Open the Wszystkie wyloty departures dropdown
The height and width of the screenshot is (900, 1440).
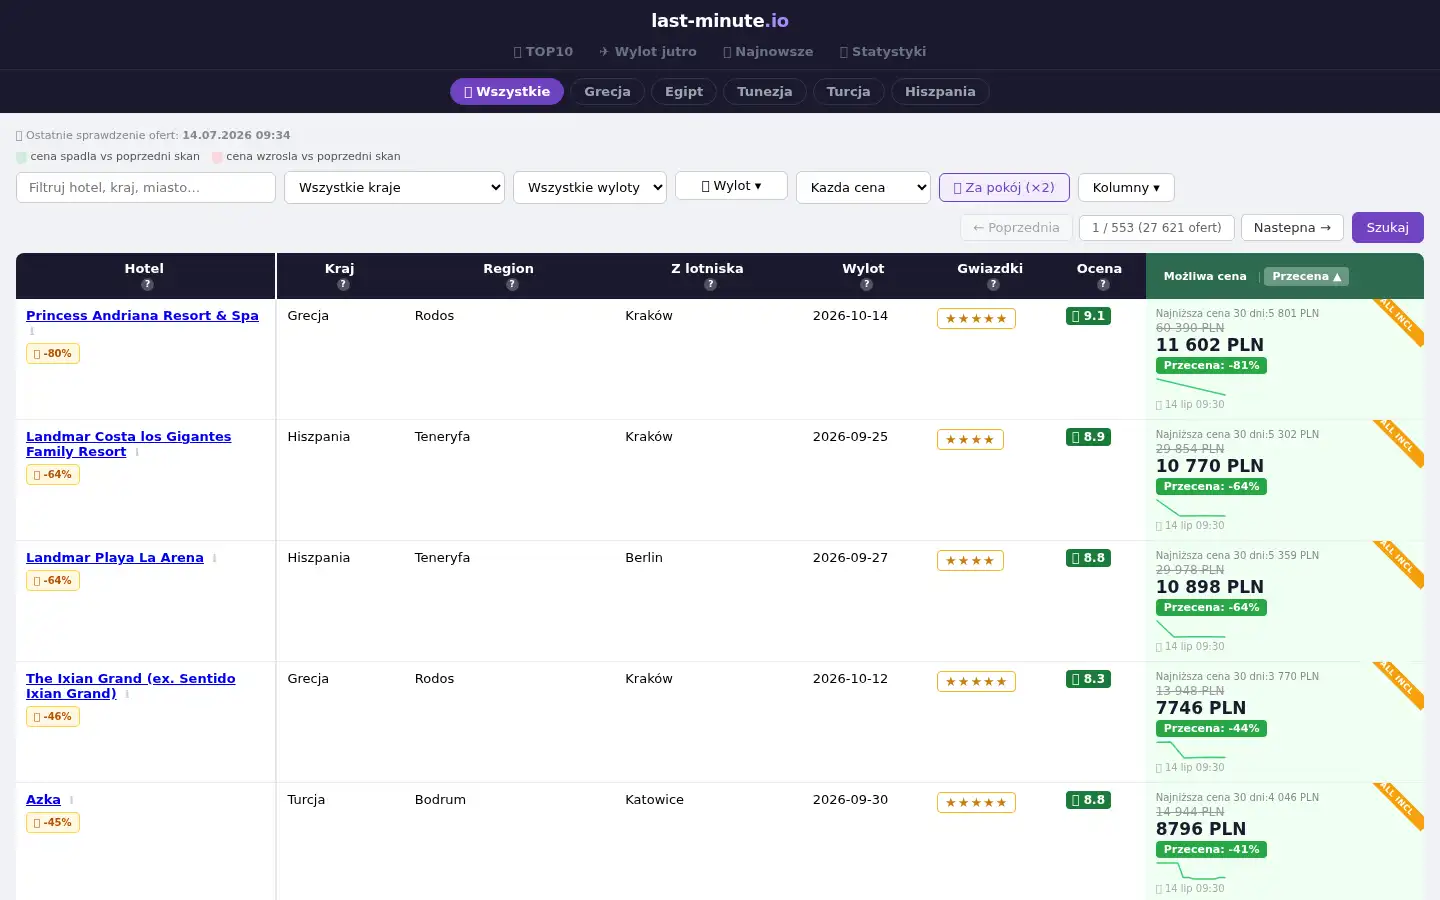click(x=590, y=188)
